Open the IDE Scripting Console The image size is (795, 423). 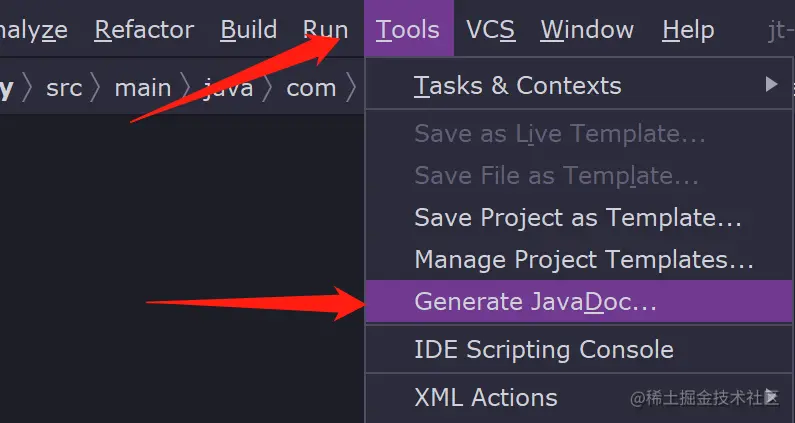tap(543, 349)
